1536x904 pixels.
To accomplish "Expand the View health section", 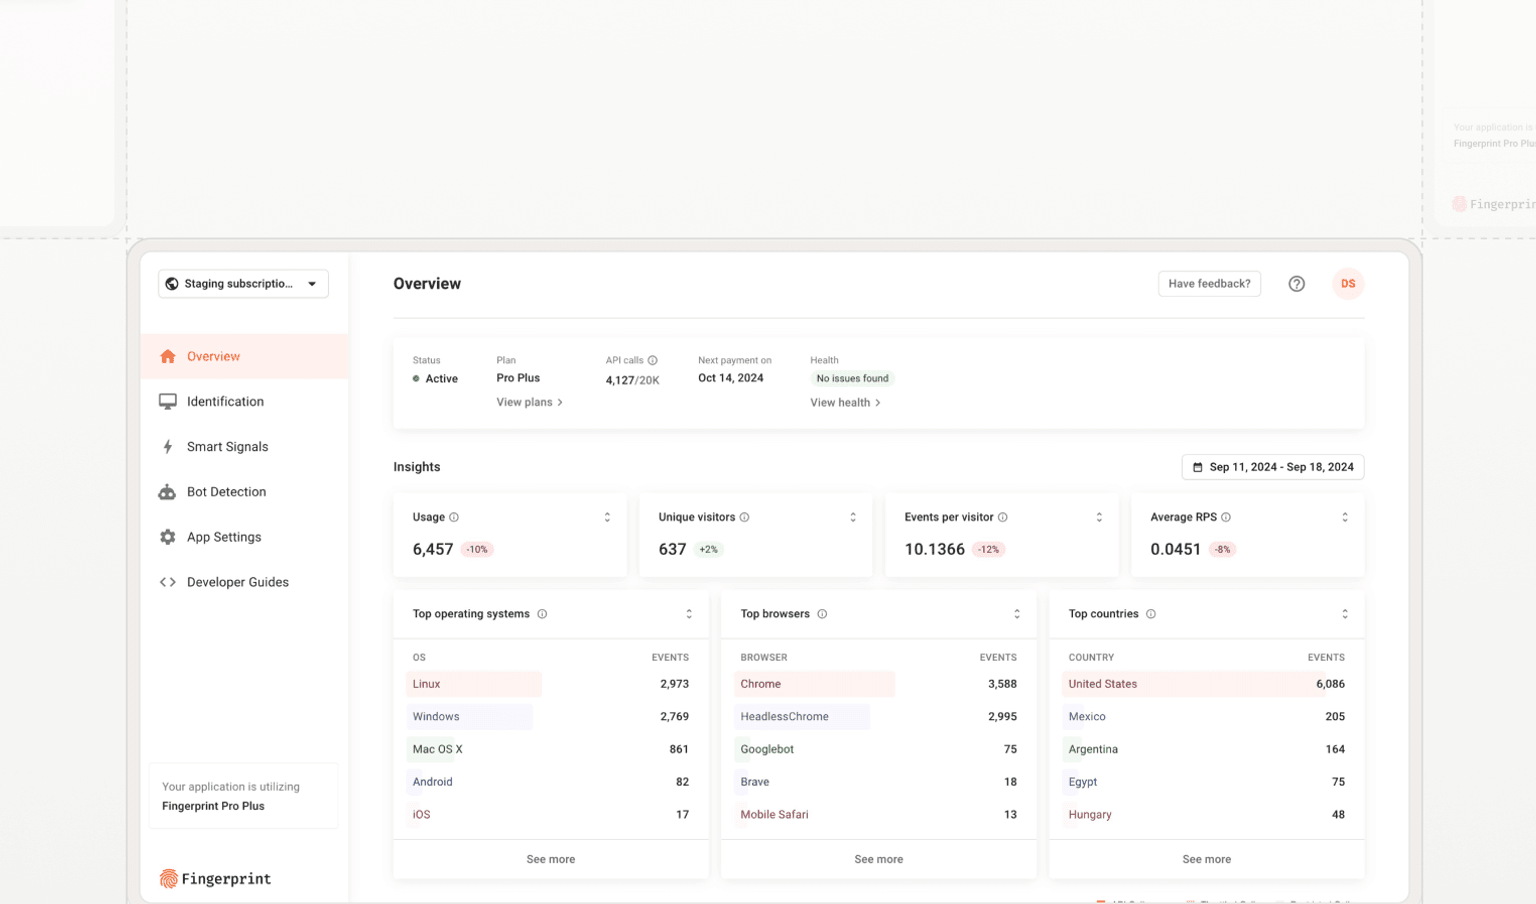I will tap(845, 402).
